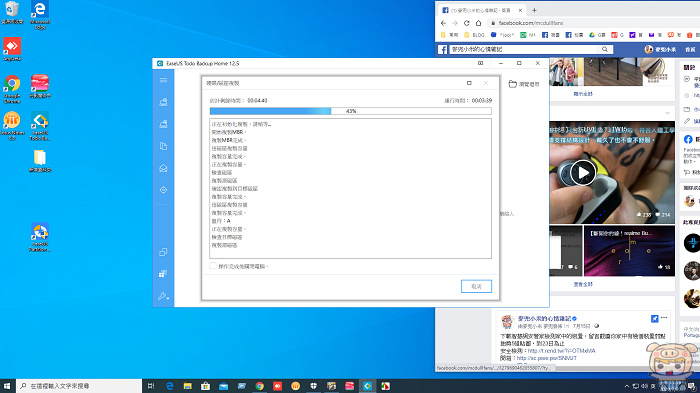This screenshot has width=700, height=393.
Task: Click the clone progress bar at 43%
Action: (x=351, y=111)
